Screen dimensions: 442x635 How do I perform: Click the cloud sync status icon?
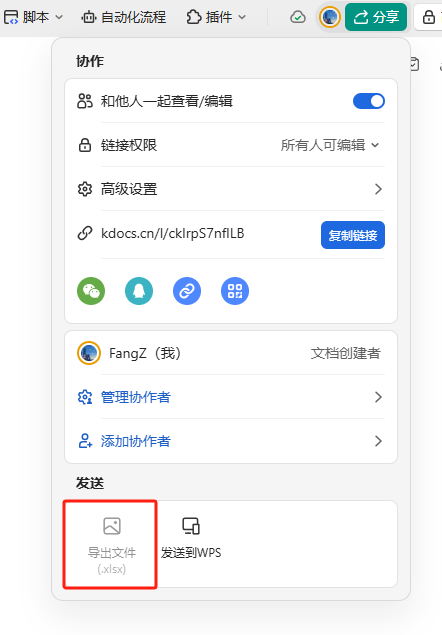point(298,17)
